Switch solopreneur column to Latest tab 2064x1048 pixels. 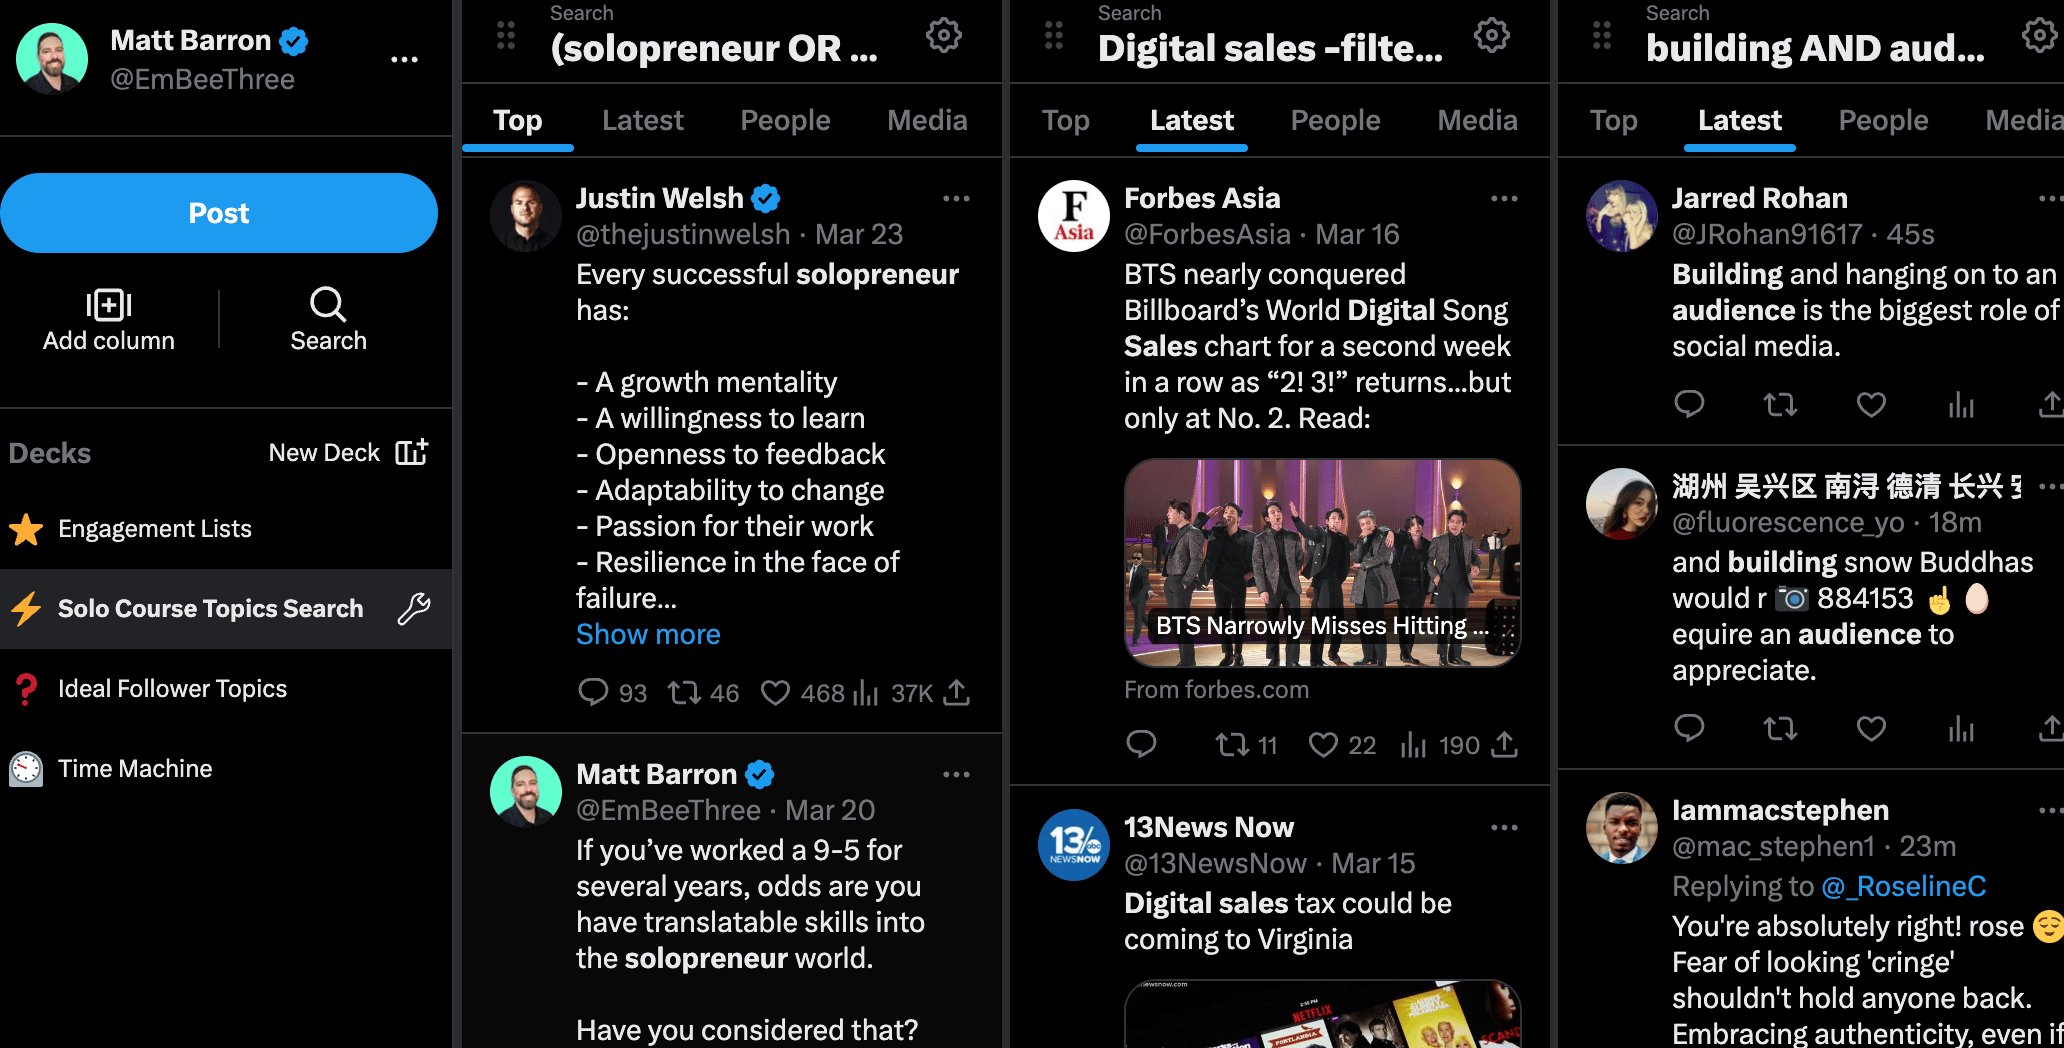click(x=642, y=121)
